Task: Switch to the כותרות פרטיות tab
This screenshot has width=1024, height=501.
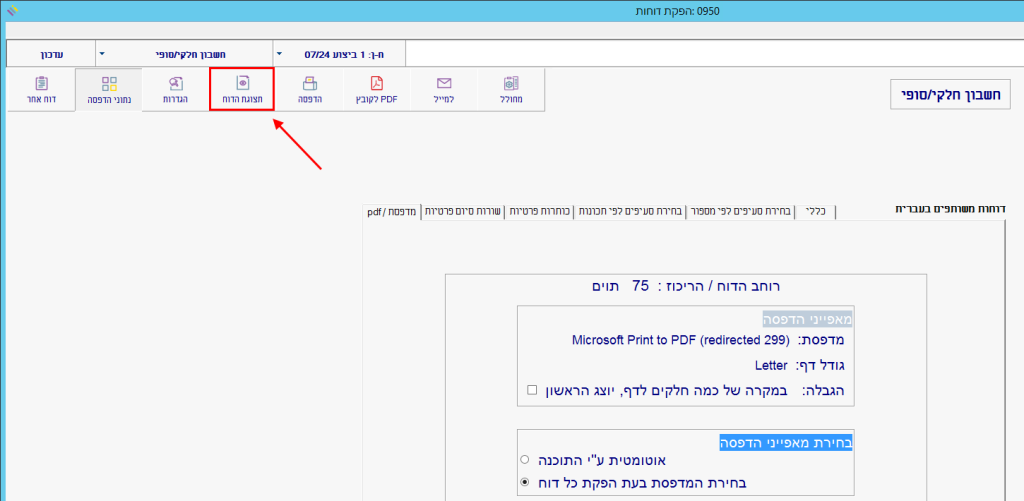Action: pyautogui.click(x=538, y=211)
